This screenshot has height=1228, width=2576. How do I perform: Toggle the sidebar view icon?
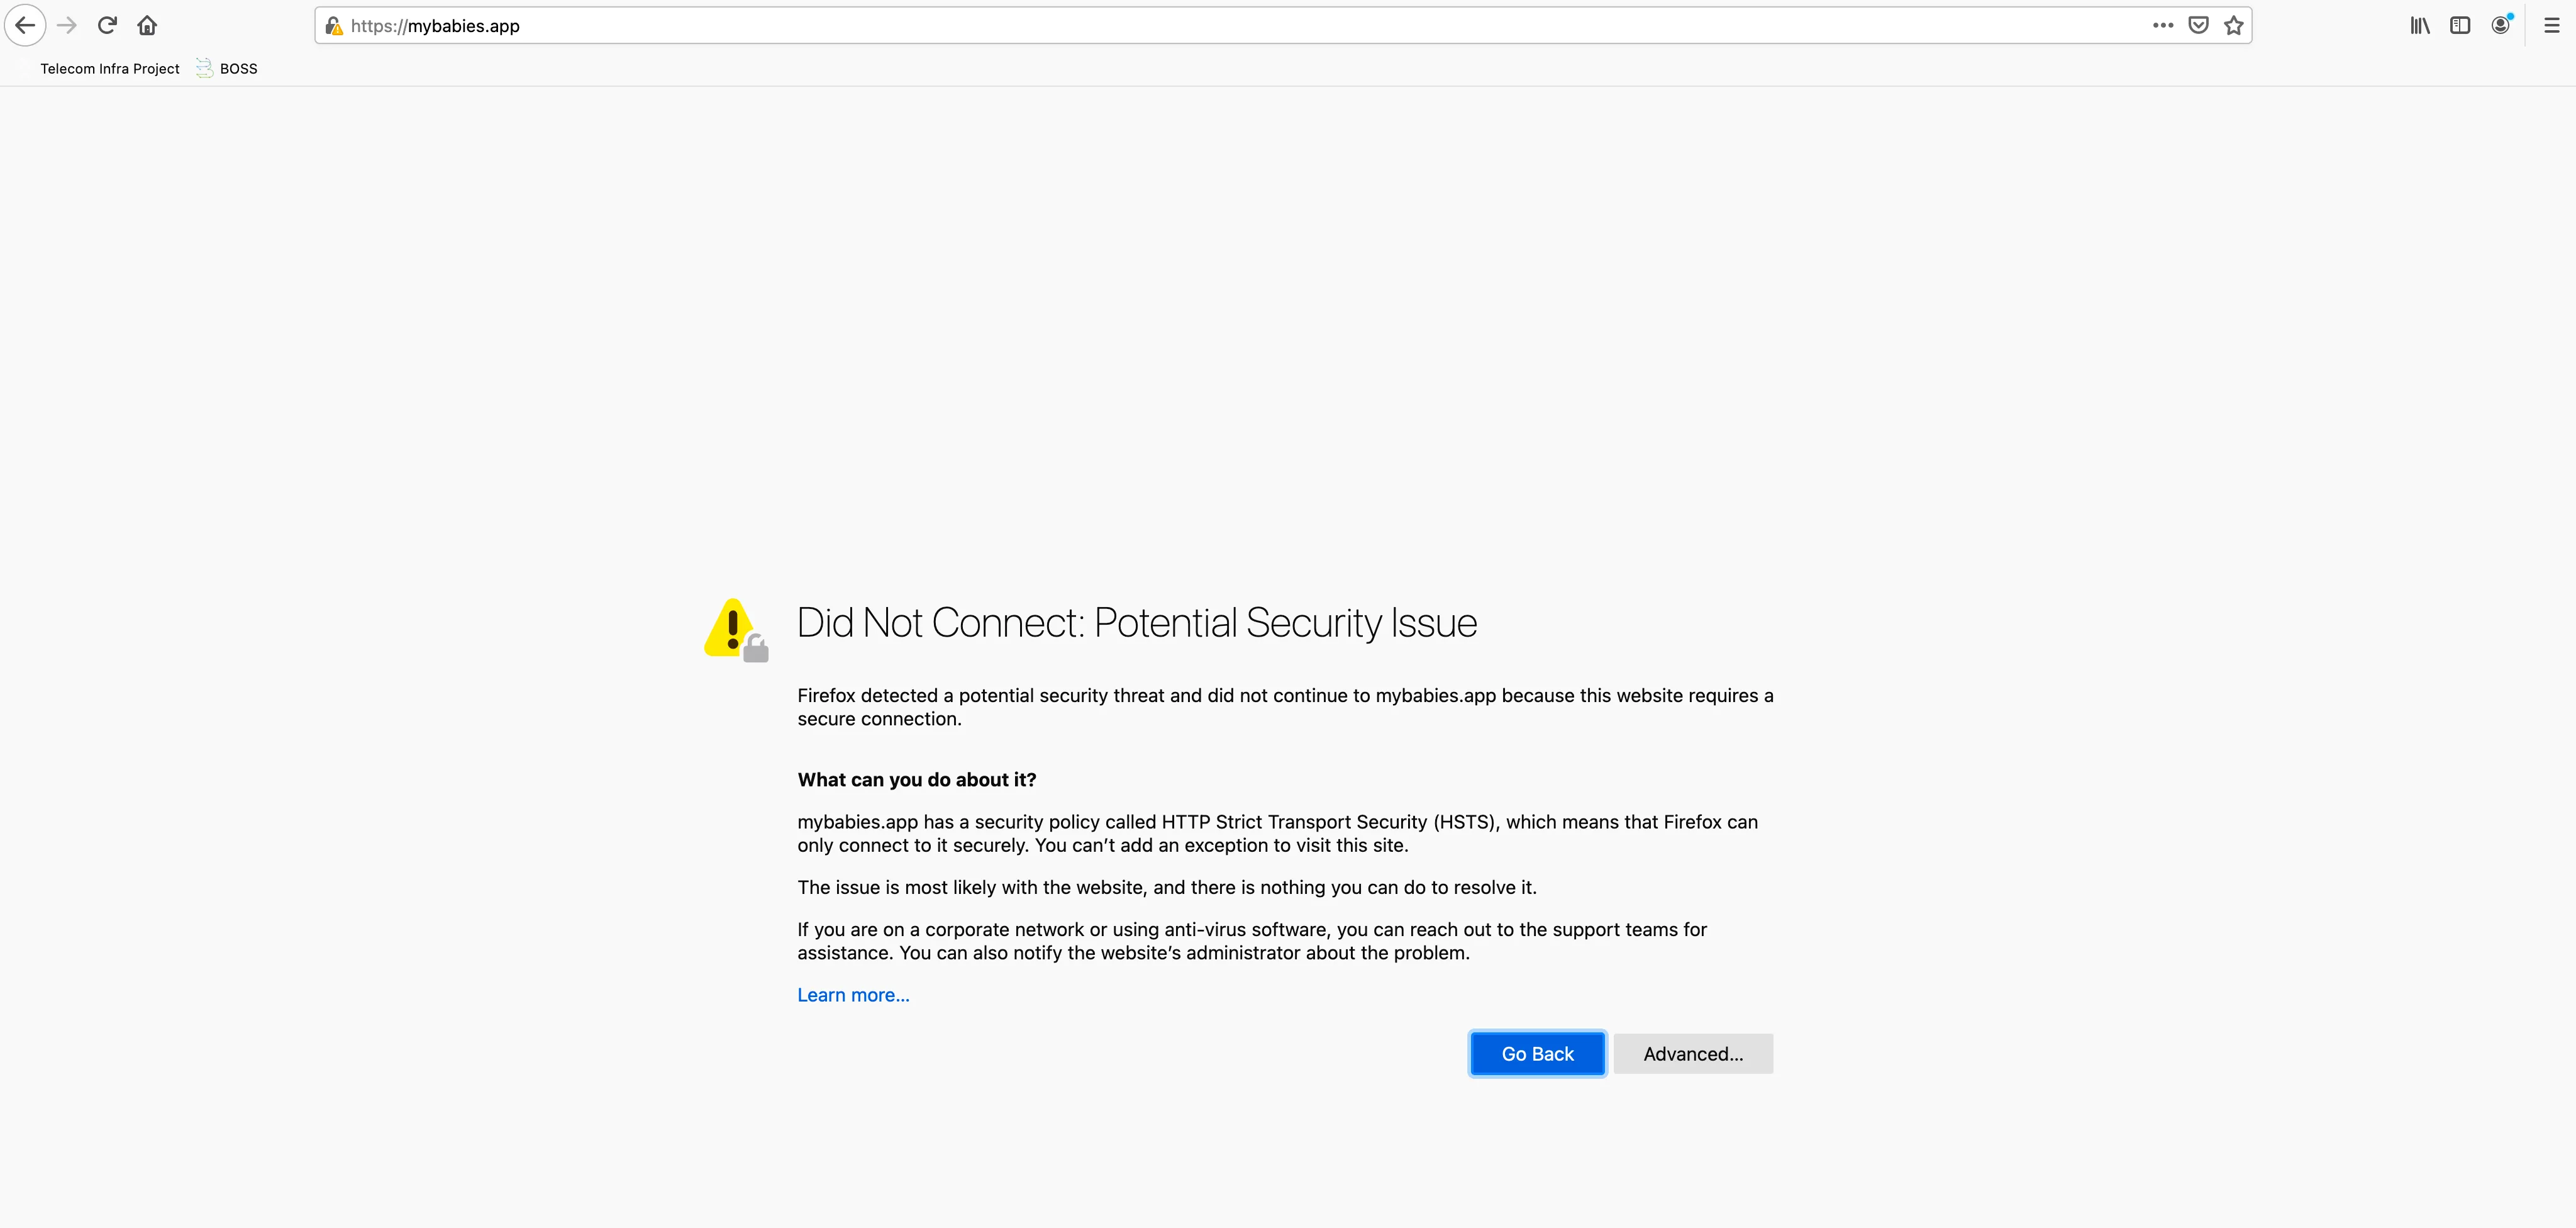coord(2460,26)
